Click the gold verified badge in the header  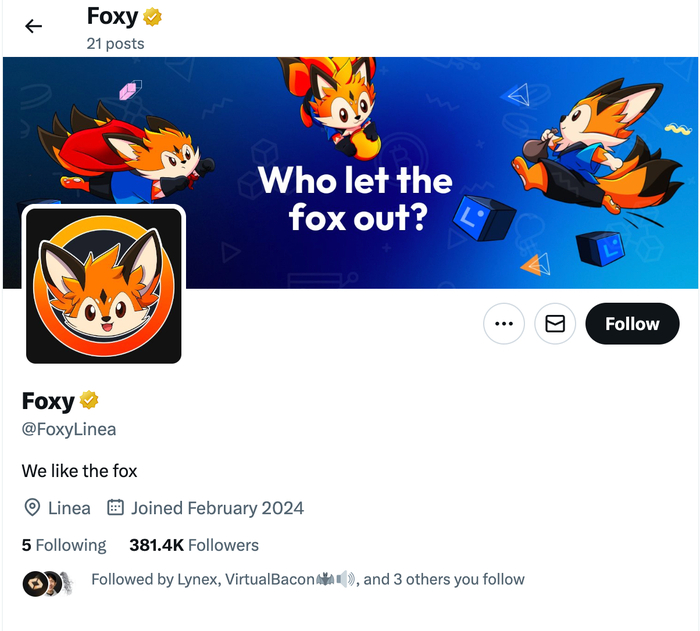tap(153, 17)
